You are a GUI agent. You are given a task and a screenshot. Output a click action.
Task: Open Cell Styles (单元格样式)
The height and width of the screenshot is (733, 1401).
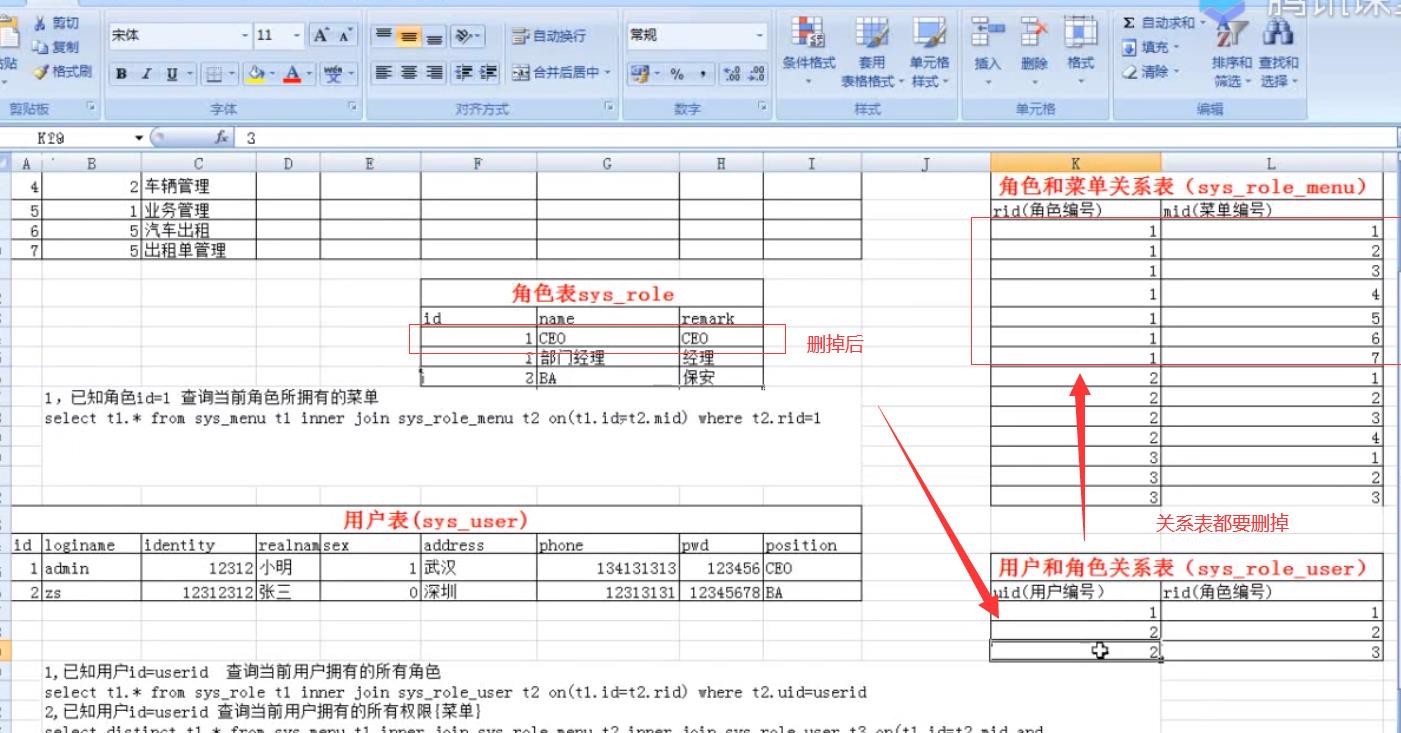tap(929, 50)
